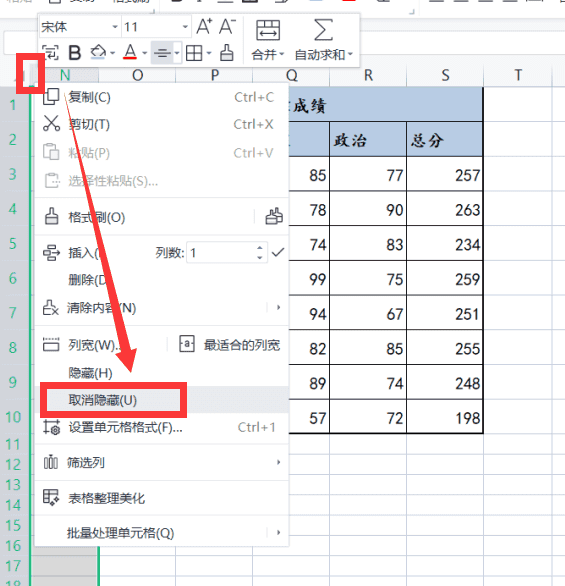This screenshot has height=586, width=565.
Task: Click the borders grid icon
Action: tap(194, 53)
